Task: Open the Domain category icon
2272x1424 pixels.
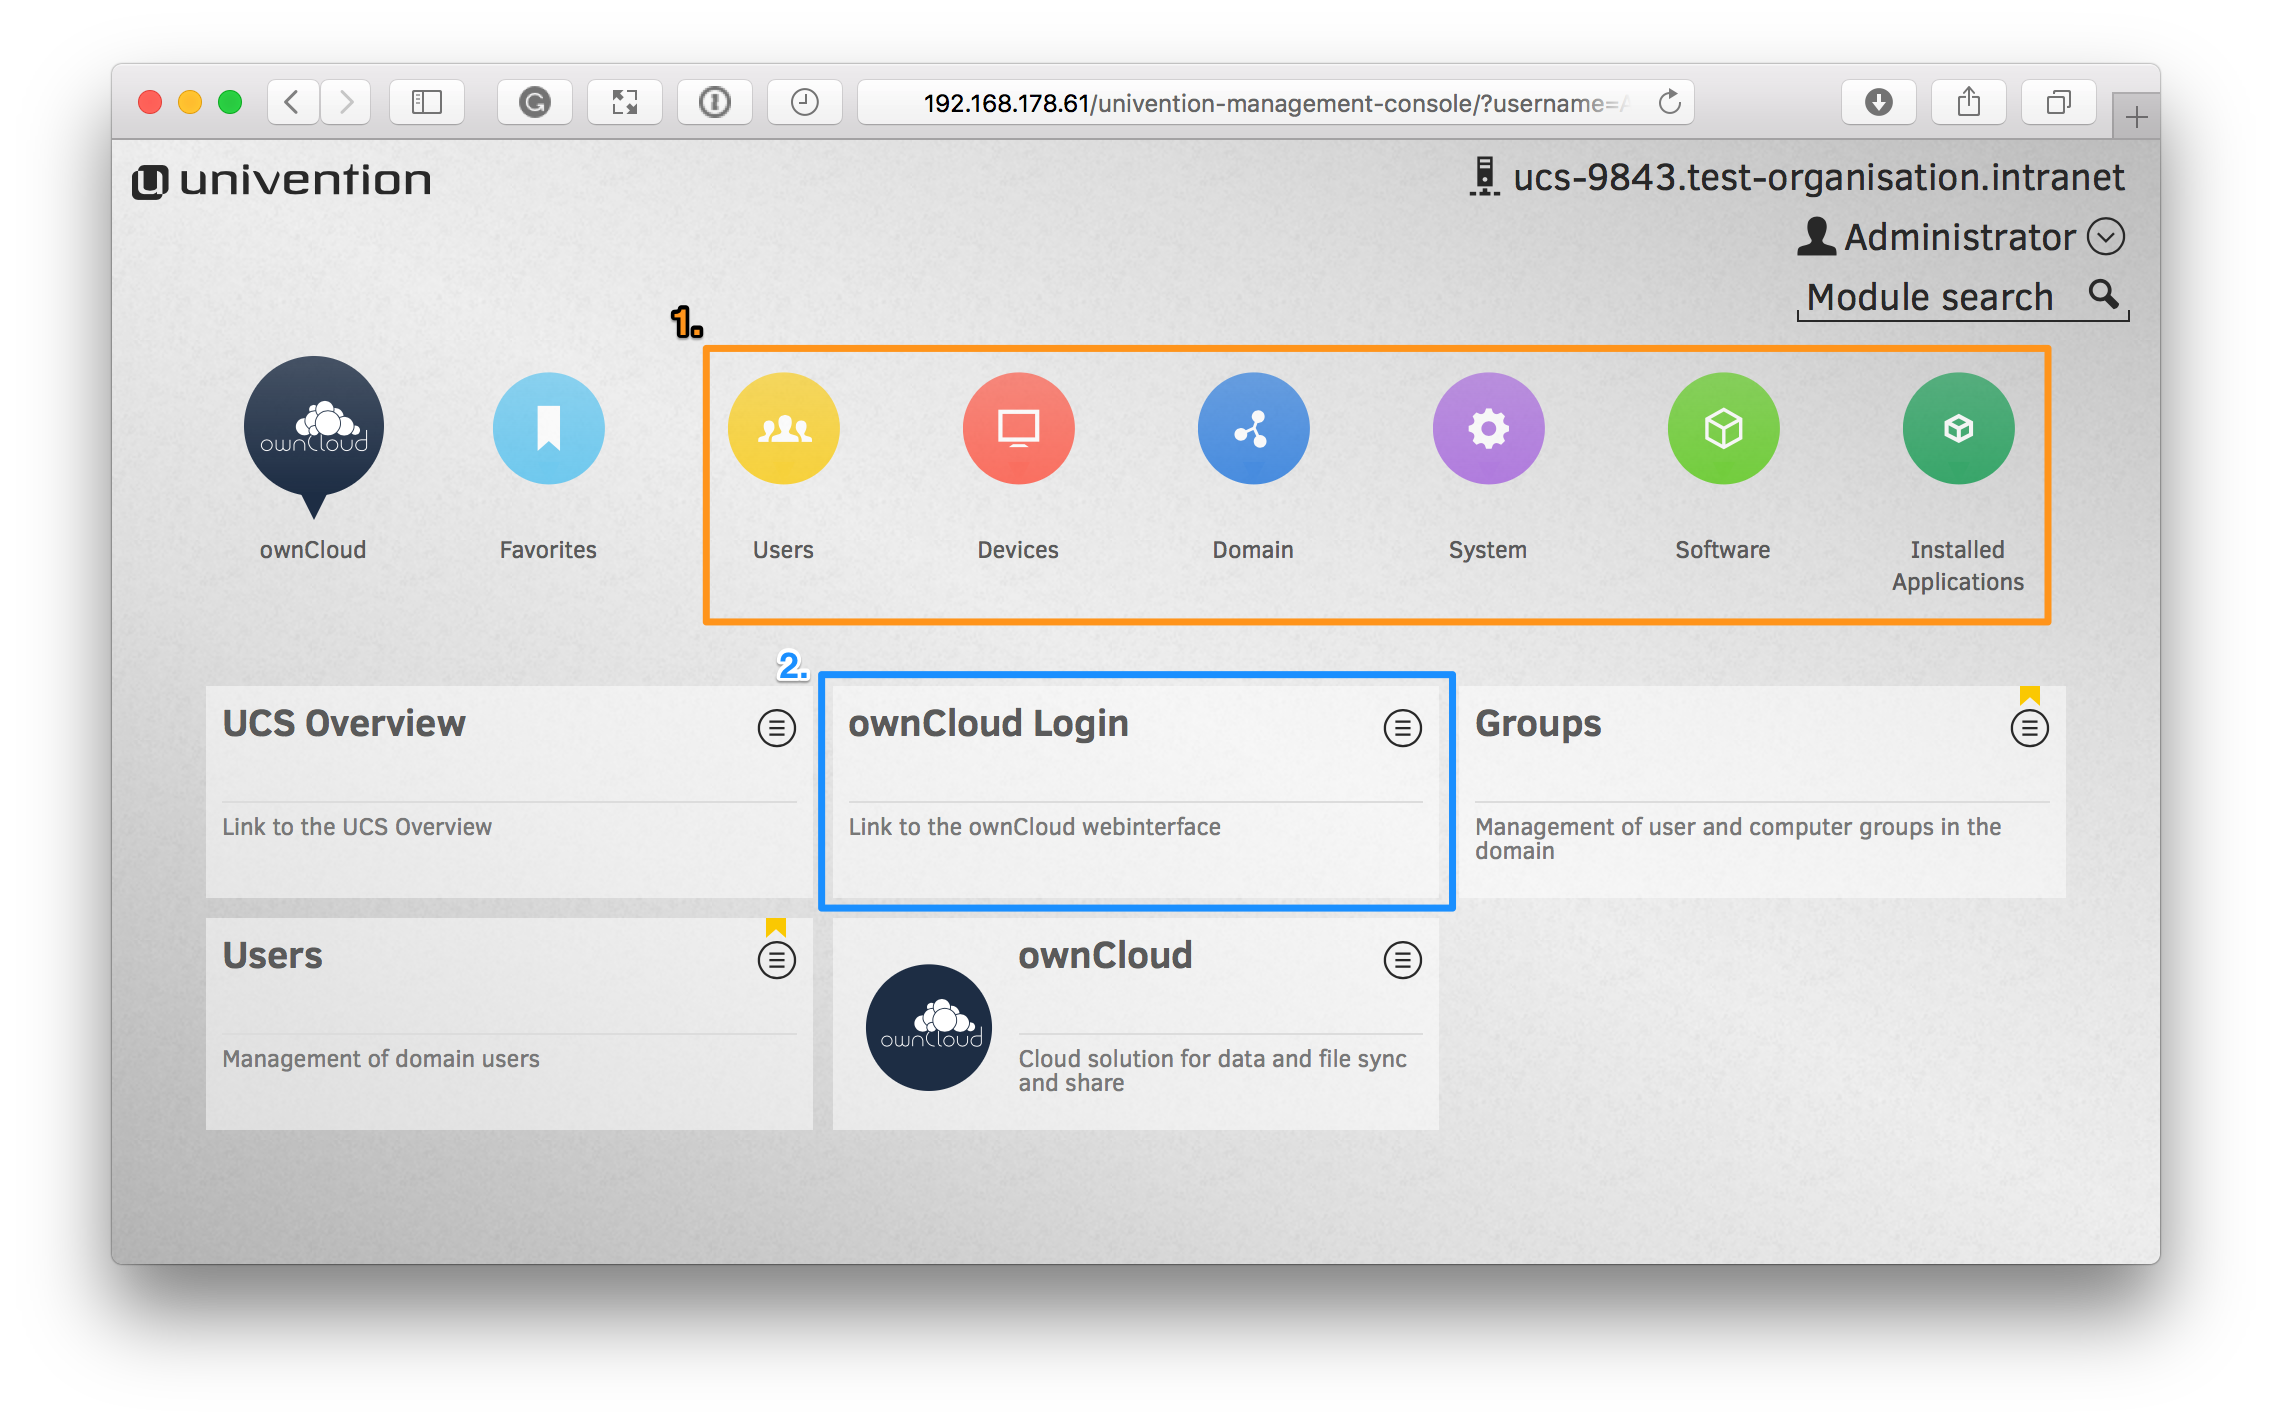Action: [1253, 428]
